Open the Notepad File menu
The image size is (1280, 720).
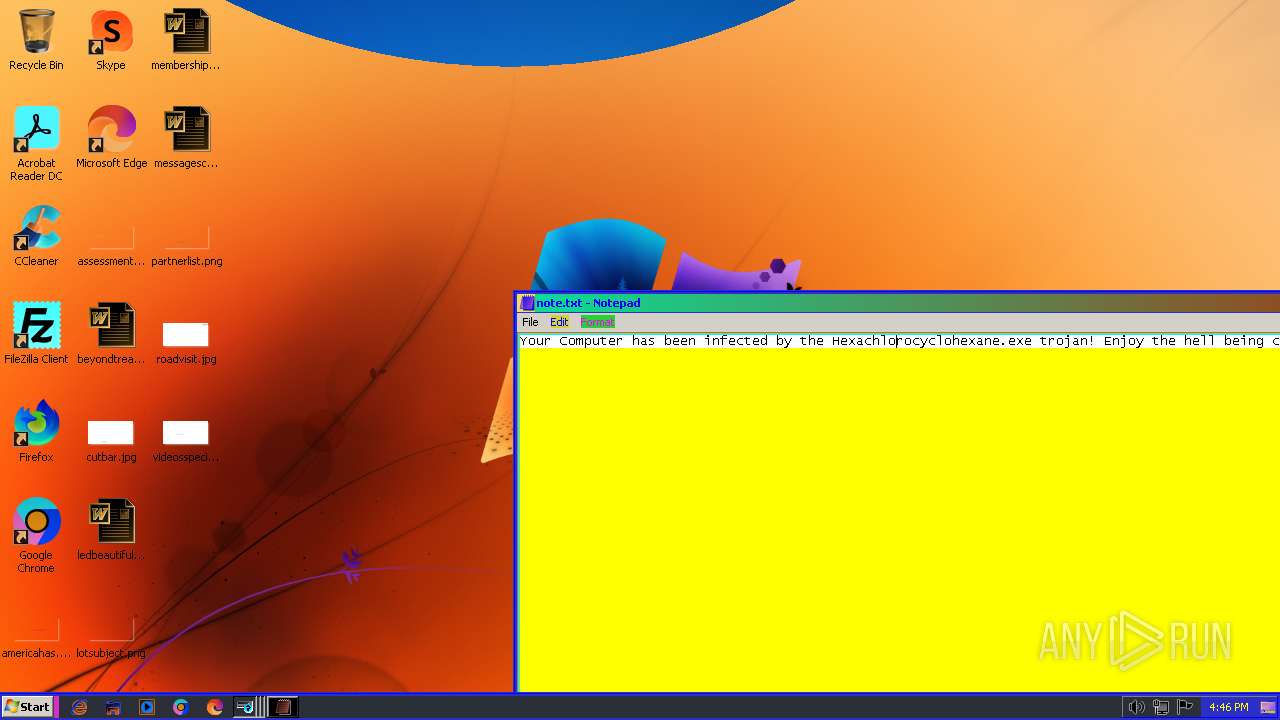(x=530, y=322)
